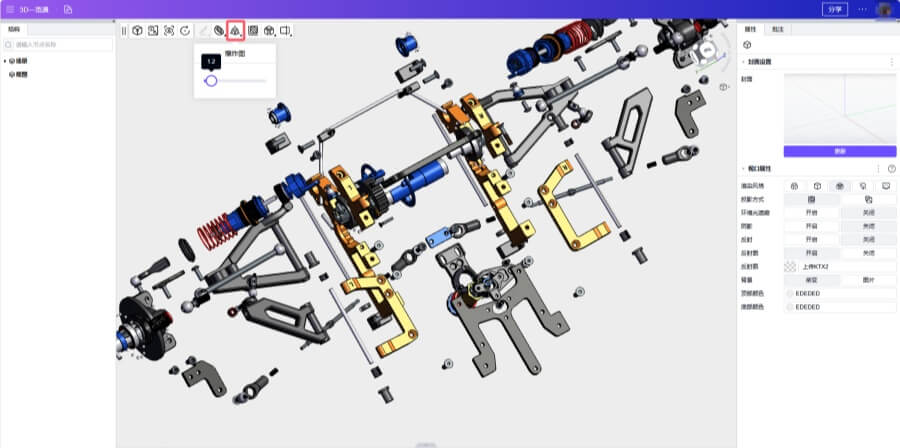The height and width of the screenshot is (448, 900).
Task: Click the section preview thumbnail in the right panel
Action: pos(840,108)
